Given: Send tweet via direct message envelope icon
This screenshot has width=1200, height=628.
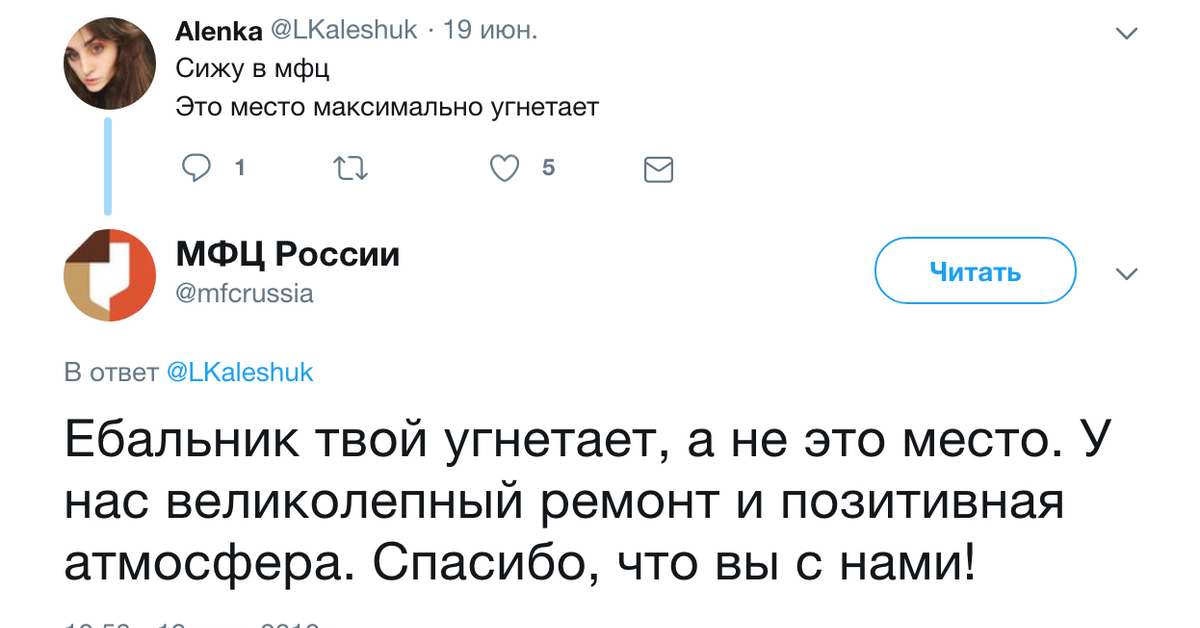Looking at the screenshot, I should (658, 170).
